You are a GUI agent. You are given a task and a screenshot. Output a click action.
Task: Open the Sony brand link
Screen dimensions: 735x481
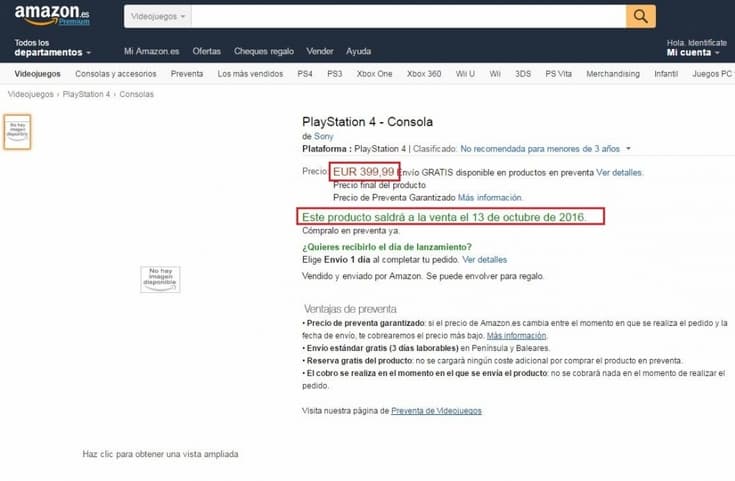(x=323, y=136)
